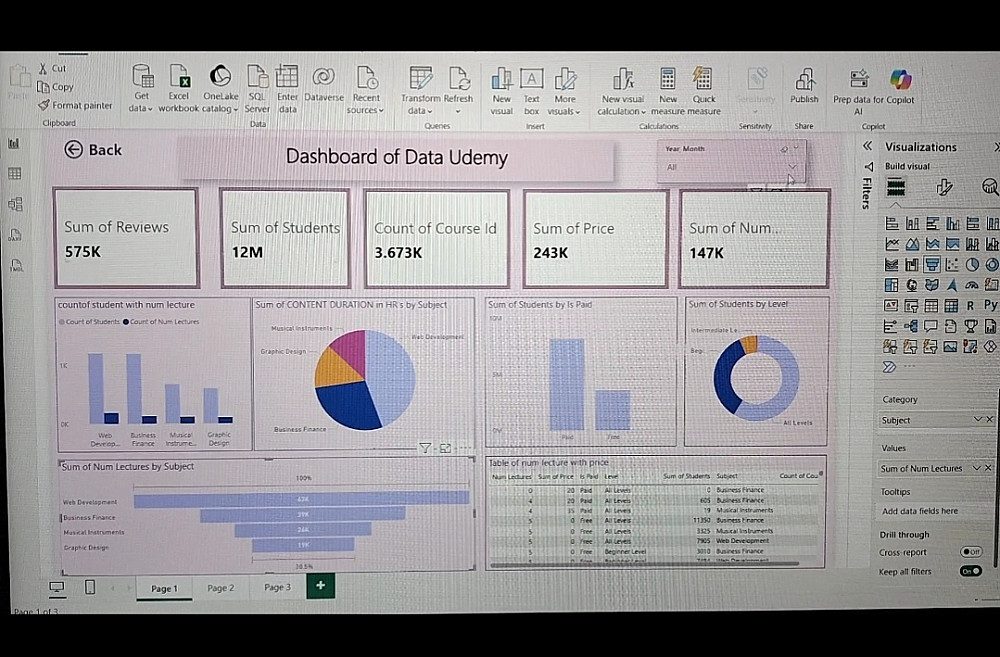1000x657 pixels.
Task: Click the Cut command in Clipboard
Action: (52, 68)
